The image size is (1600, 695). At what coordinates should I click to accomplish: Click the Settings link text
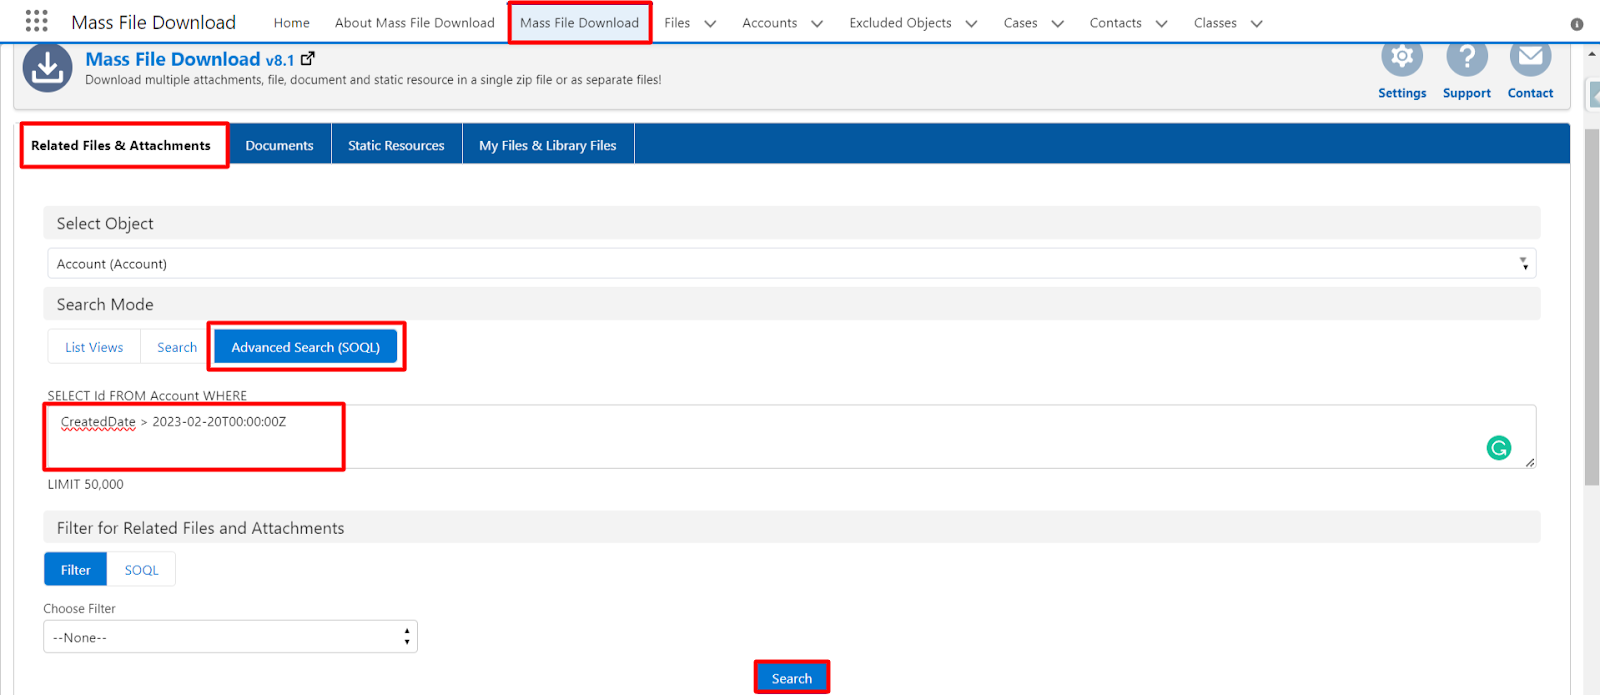pos(1402,93)
